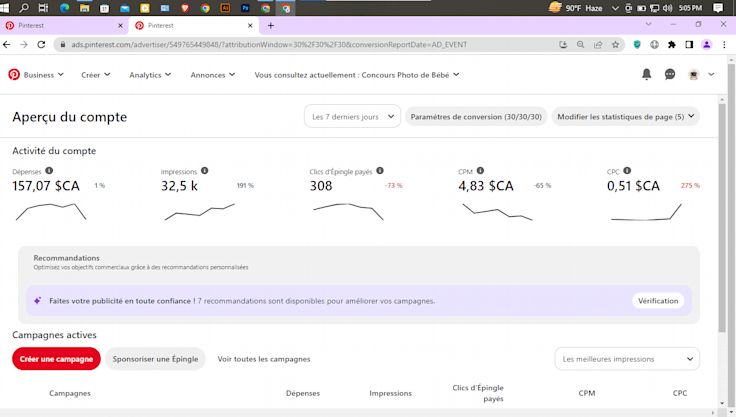
Task: Open the Brave browser taskbar icon
Action: tap(185, 8)
